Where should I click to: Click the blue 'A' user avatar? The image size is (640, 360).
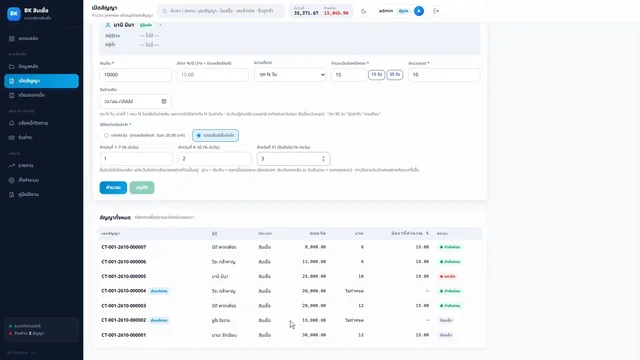tap(419, 11)
